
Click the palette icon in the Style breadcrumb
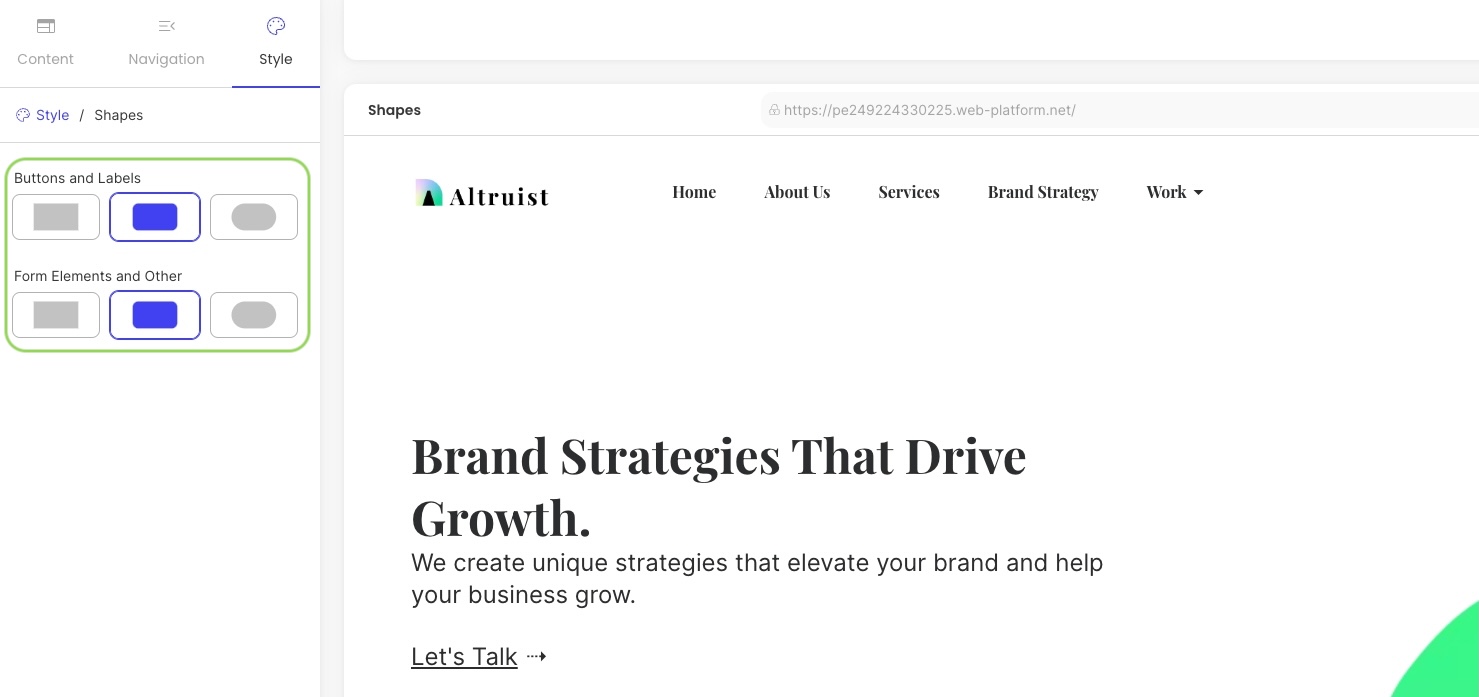(23, 115)
